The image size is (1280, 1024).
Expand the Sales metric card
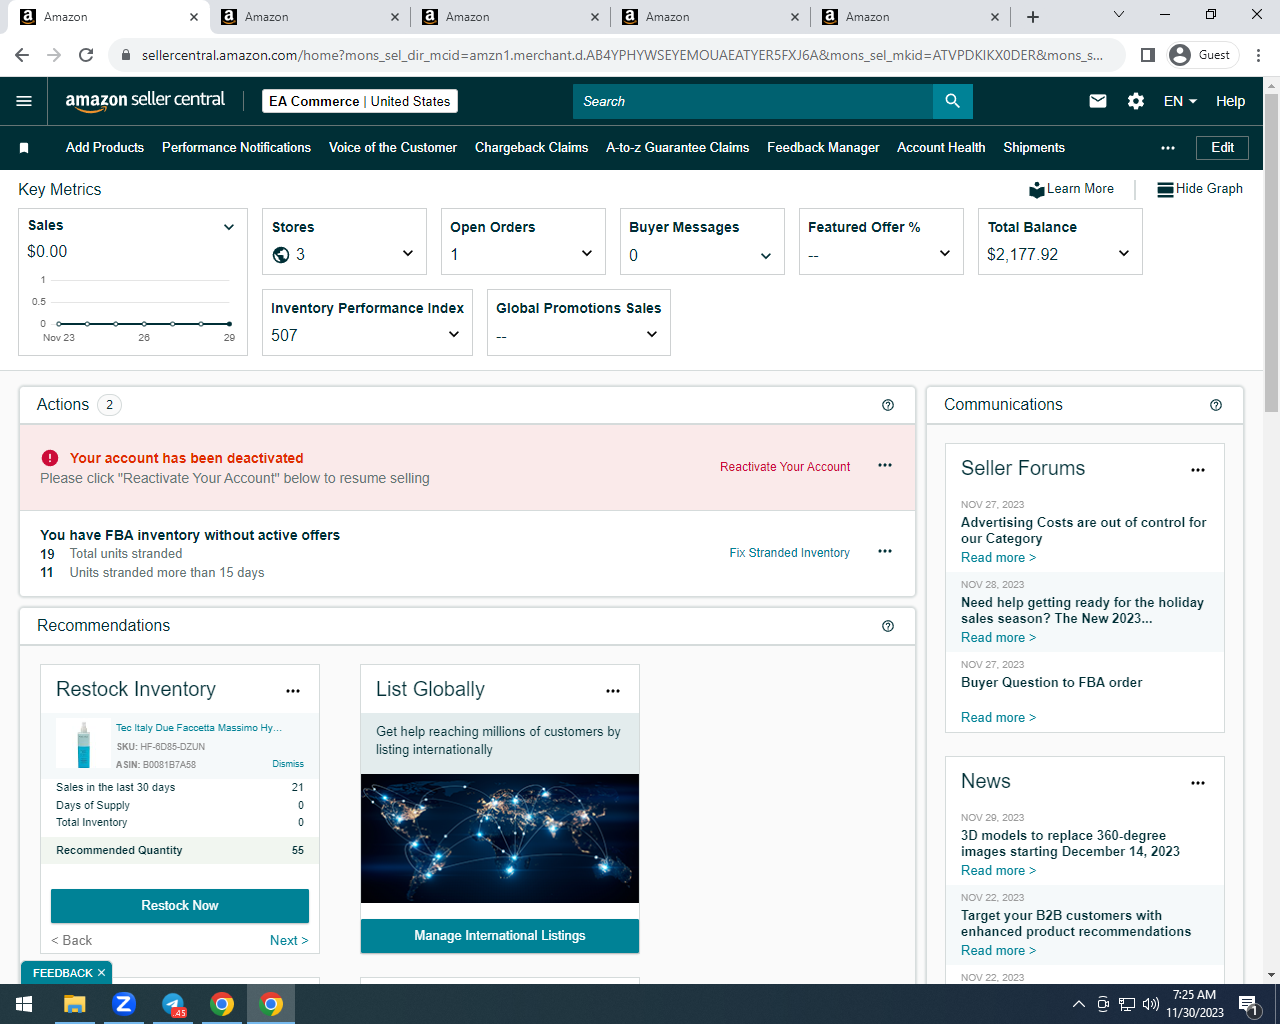(229, 227)
